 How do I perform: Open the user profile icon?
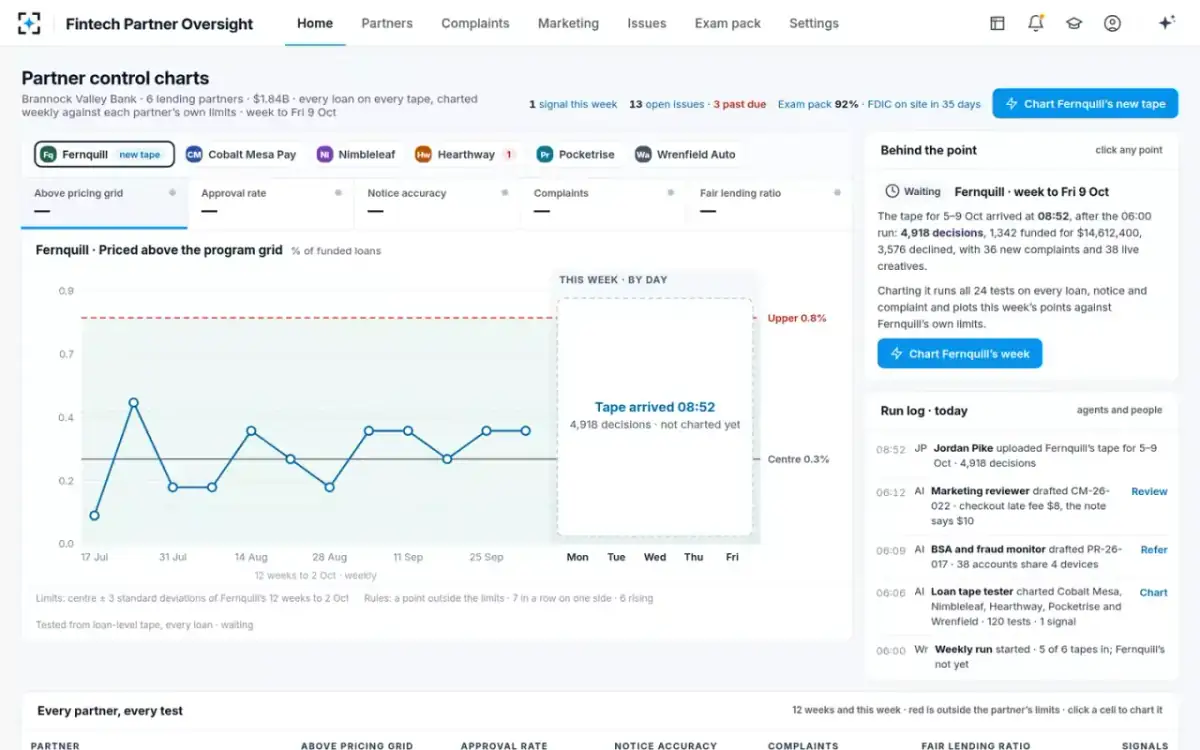[x=1112, y=23]
